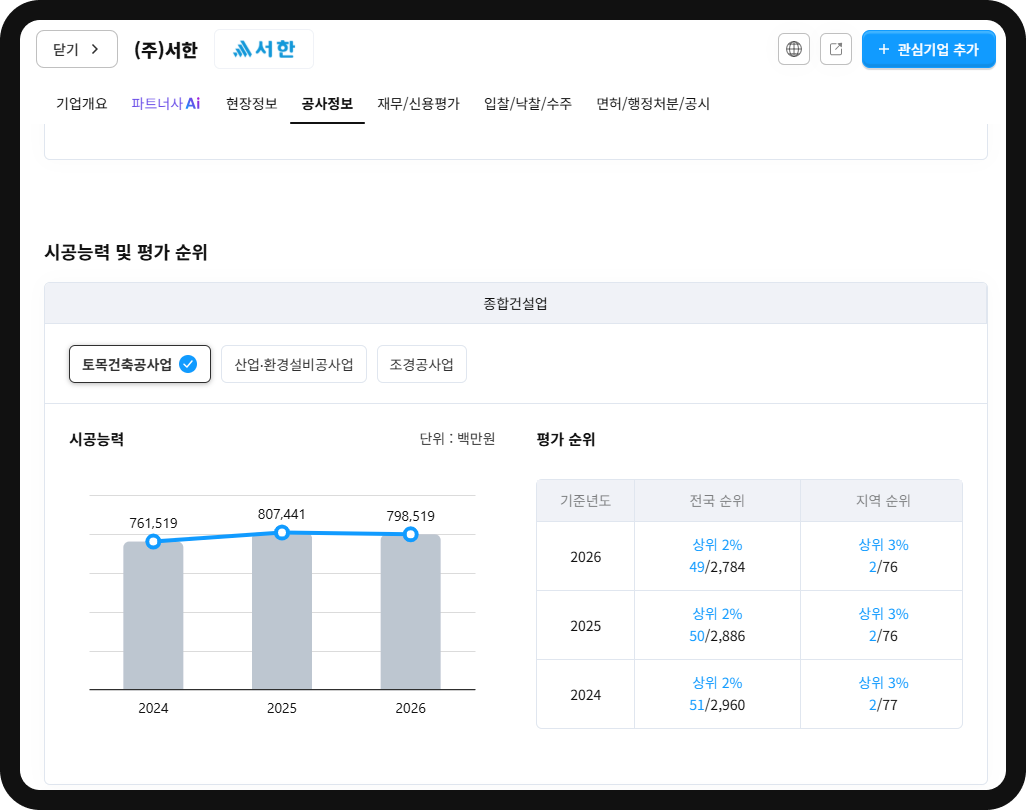Click the 닫기 close panel button

point(77,49)
